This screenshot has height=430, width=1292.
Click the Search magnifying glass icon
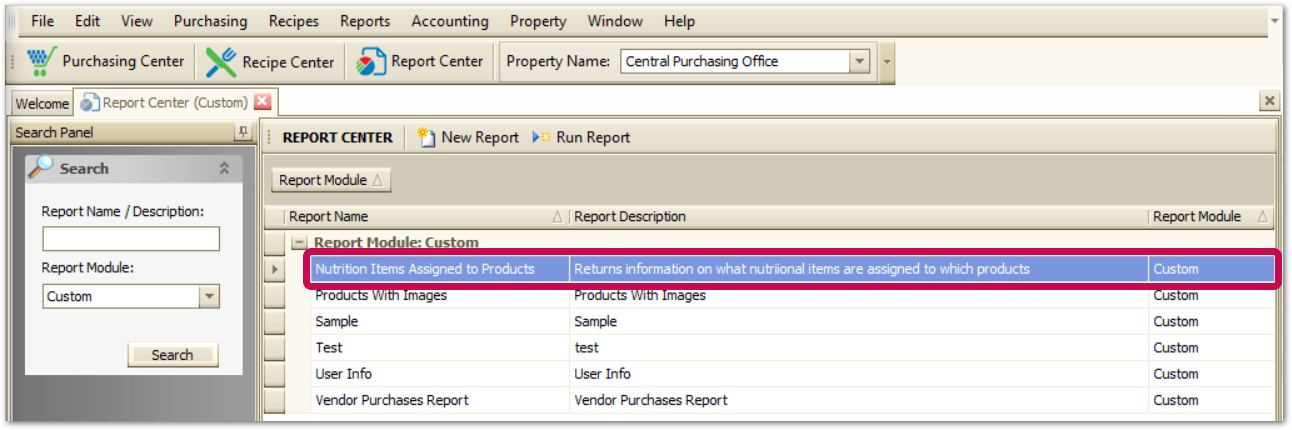point(41,168)
